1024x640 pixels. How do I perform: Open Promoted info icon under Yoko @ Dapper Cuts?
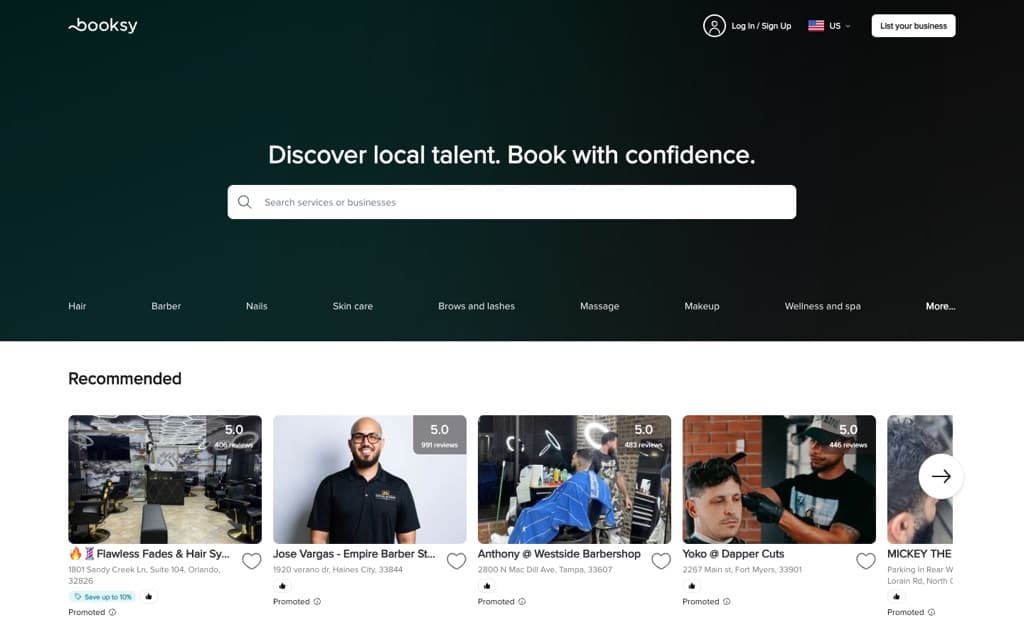(x=727, y=601)
